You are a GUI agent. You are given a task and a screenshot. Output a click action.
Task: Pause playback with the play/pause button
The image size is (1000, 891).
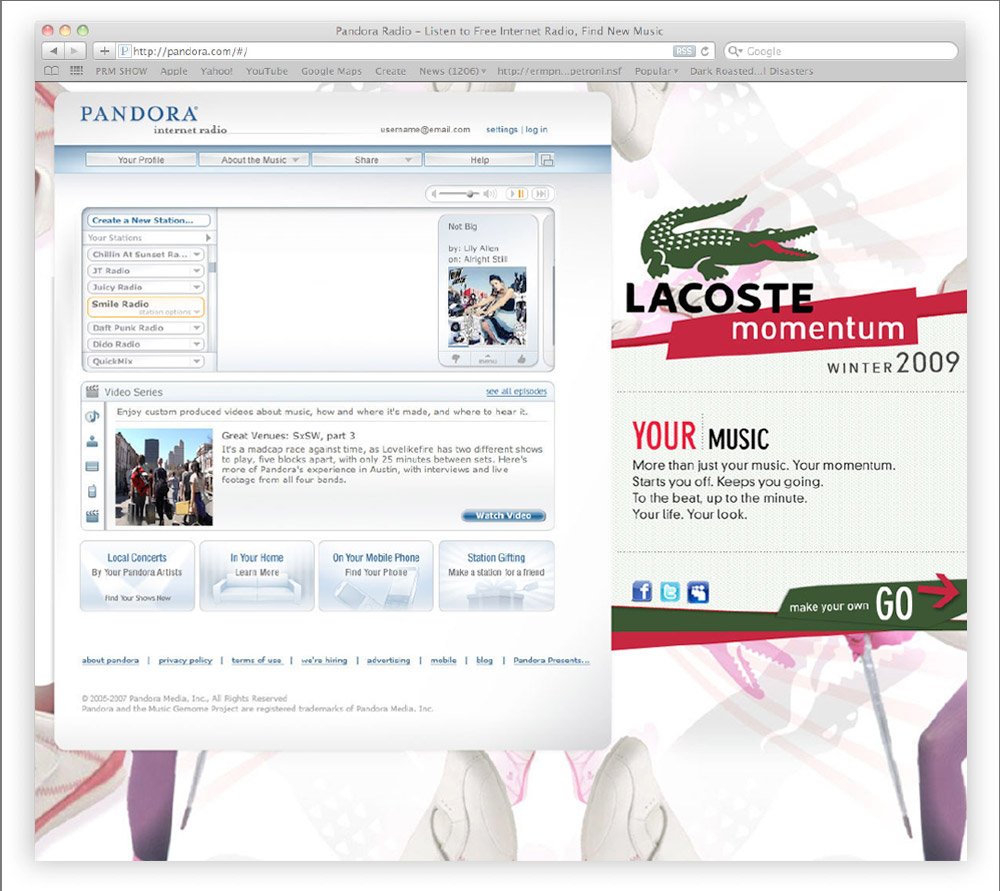(517, 194)
